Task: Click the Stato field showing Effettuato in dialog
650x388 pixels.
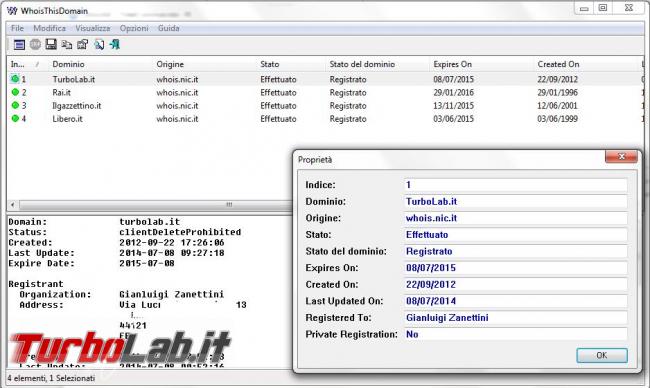Action: 515,235
